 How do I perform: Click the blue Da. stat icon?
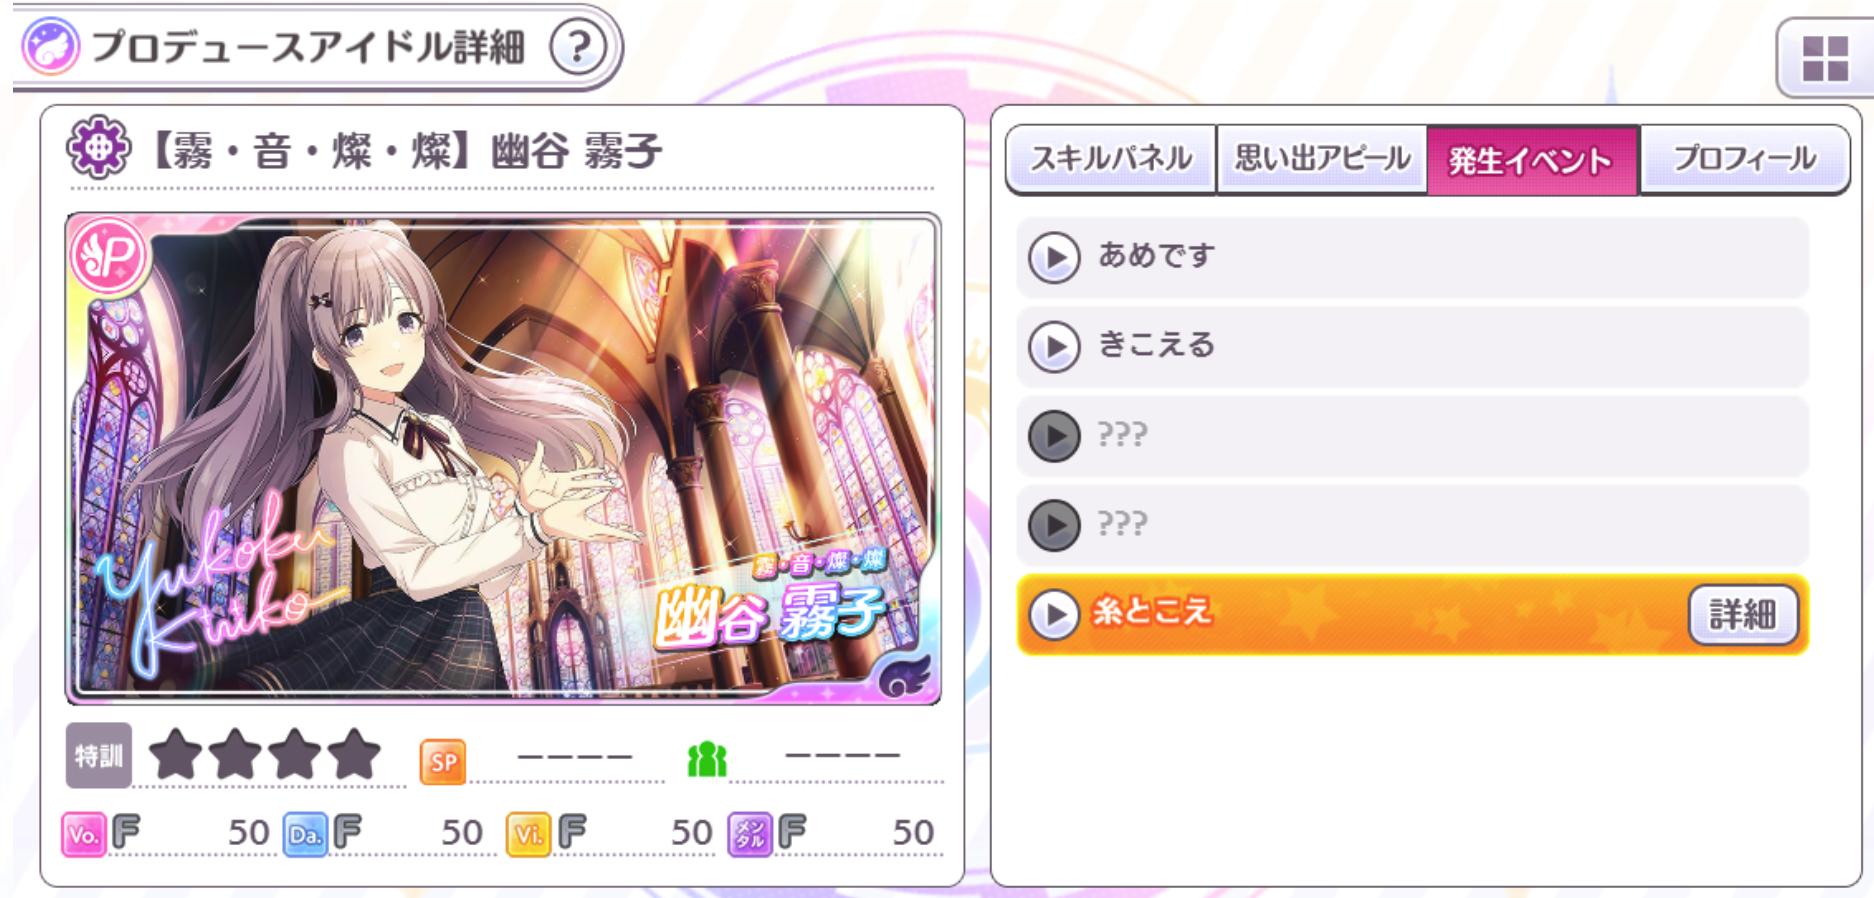[x=305, y=834]
